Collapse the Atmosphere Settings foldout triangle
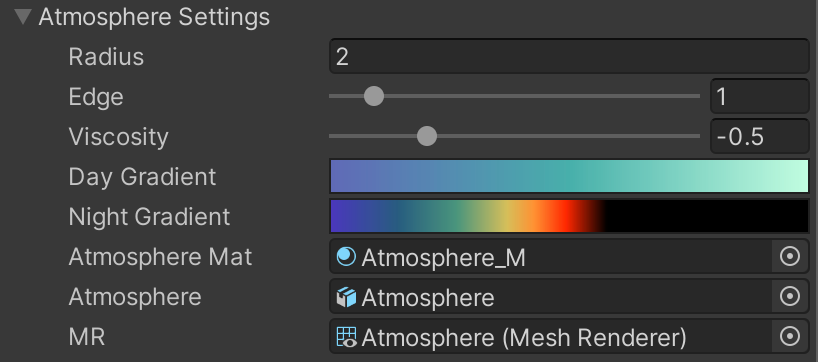Viewport: 818px width, 362px height. tap(23, 17)
